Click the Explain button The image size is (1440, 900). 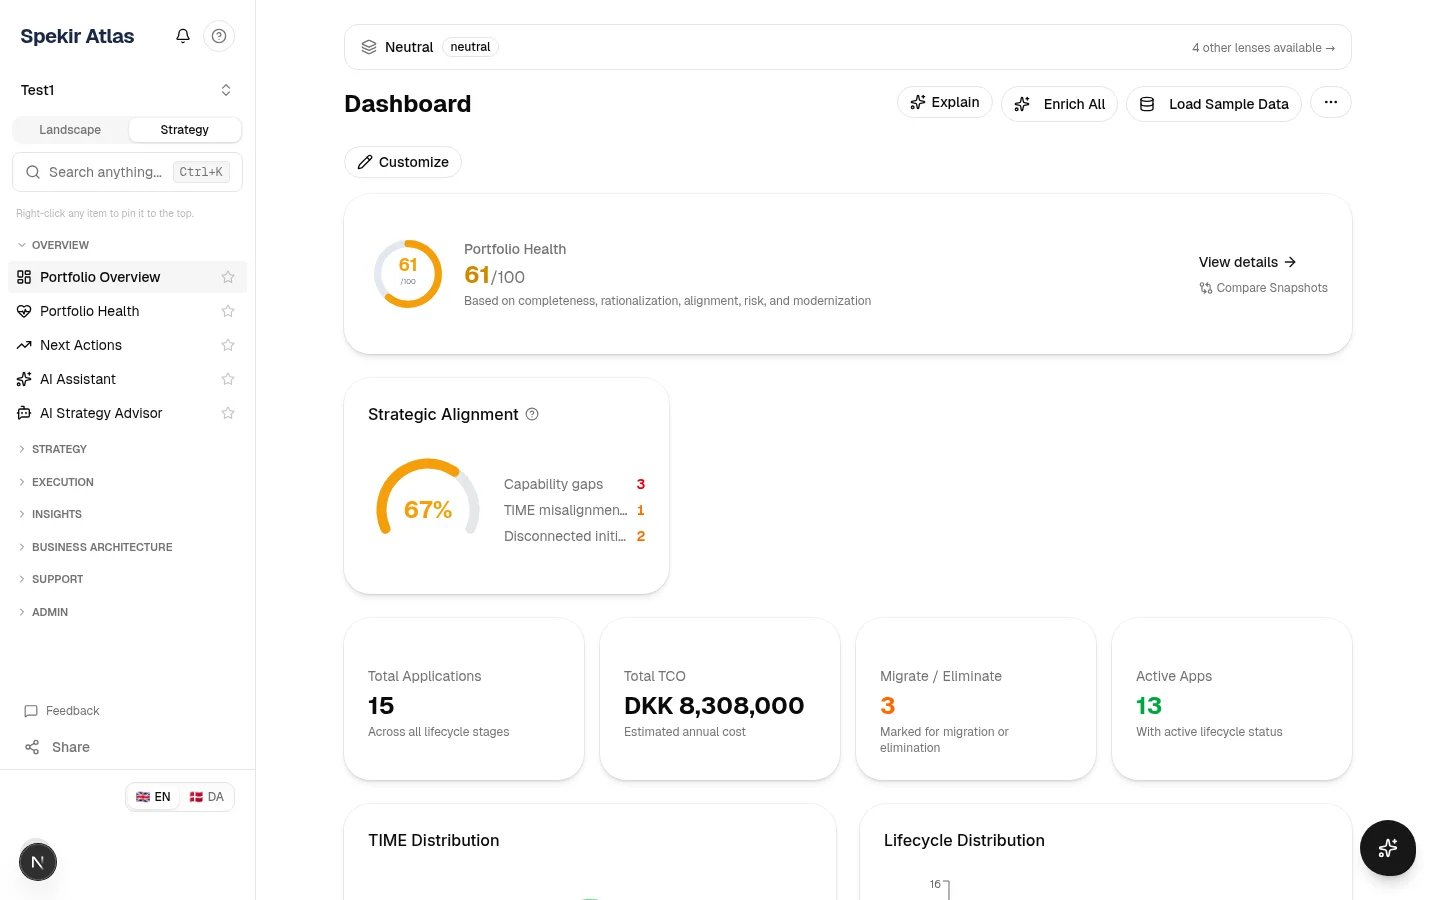point(945,102)
